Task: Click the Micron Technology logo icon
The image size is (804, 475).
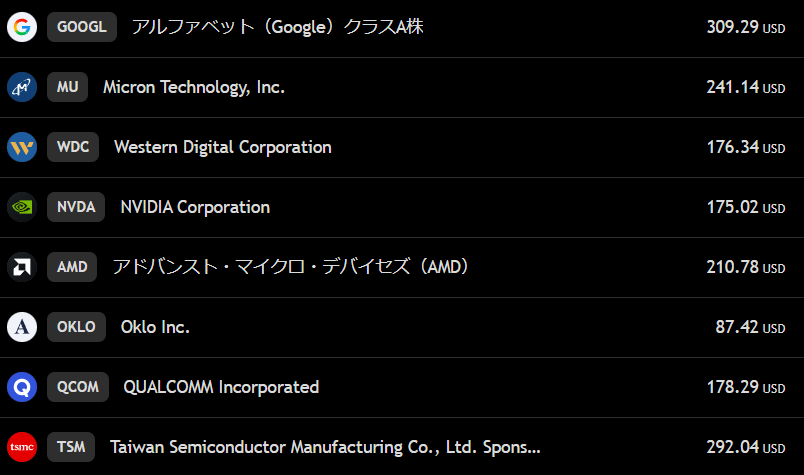Action: [22, 87]
